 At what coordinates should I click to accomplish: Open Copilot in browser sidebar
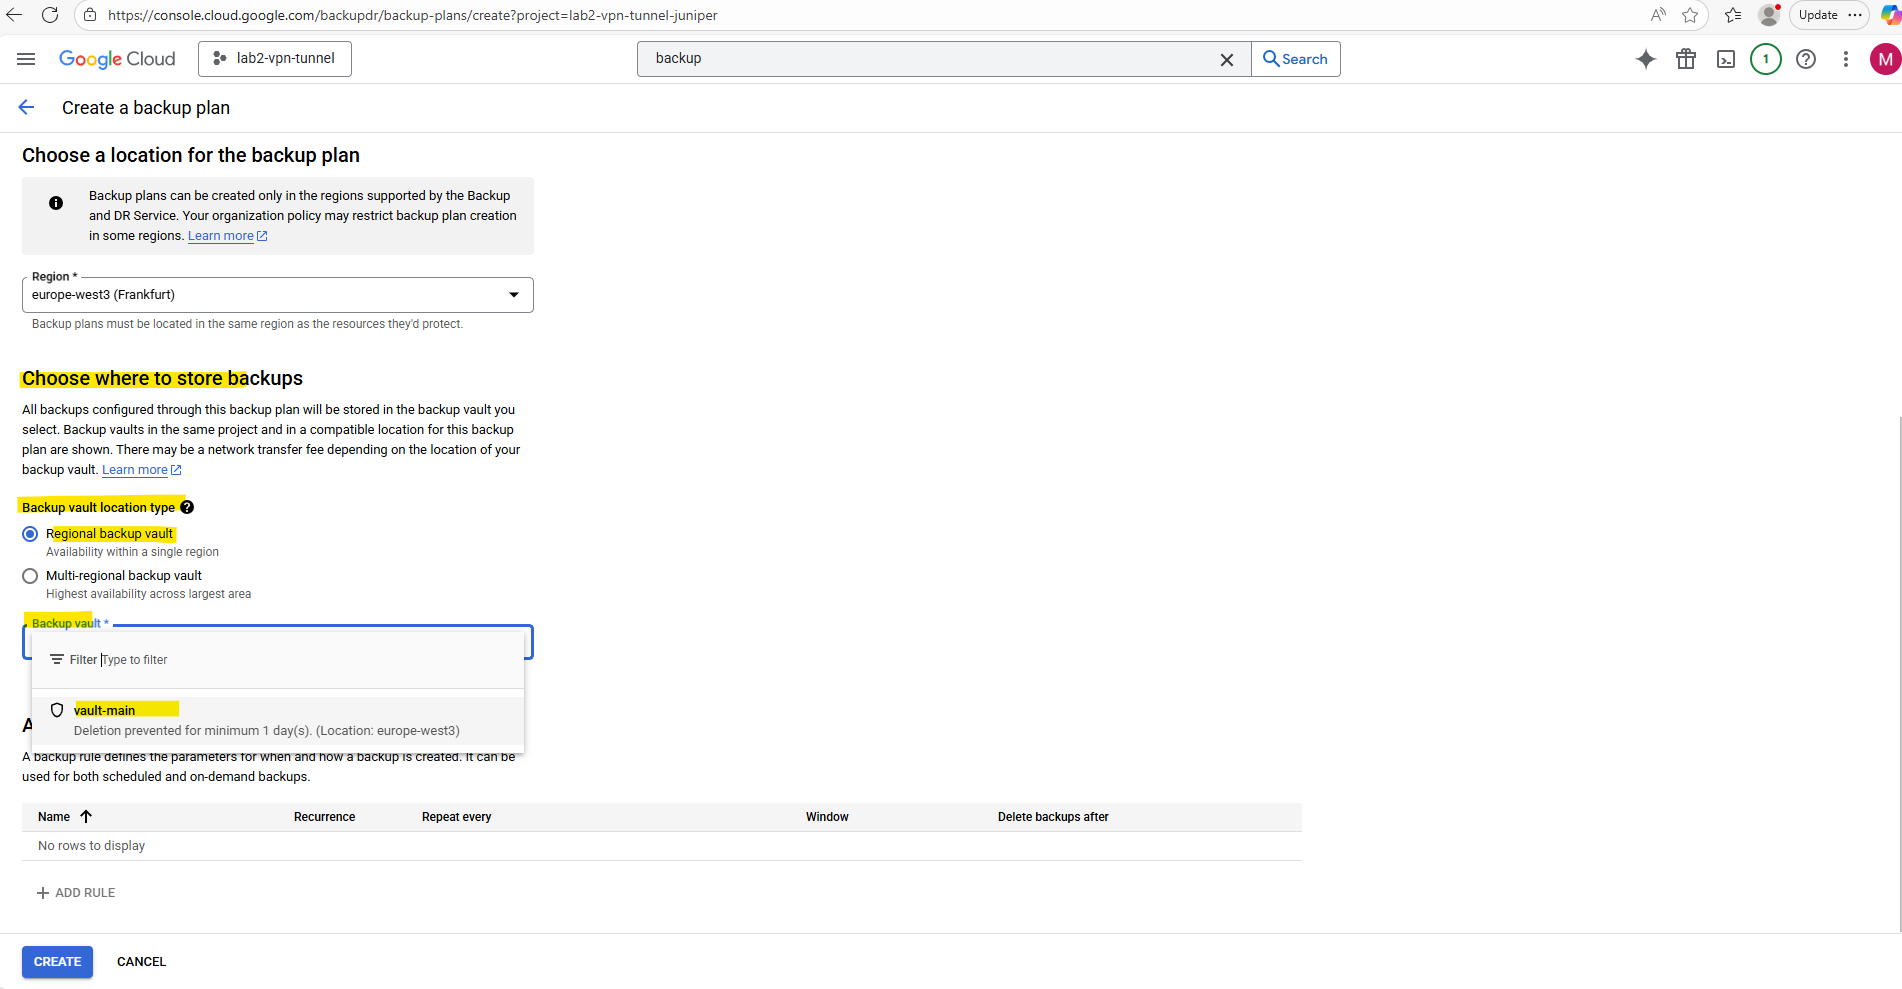click(x=1890, y=15)
